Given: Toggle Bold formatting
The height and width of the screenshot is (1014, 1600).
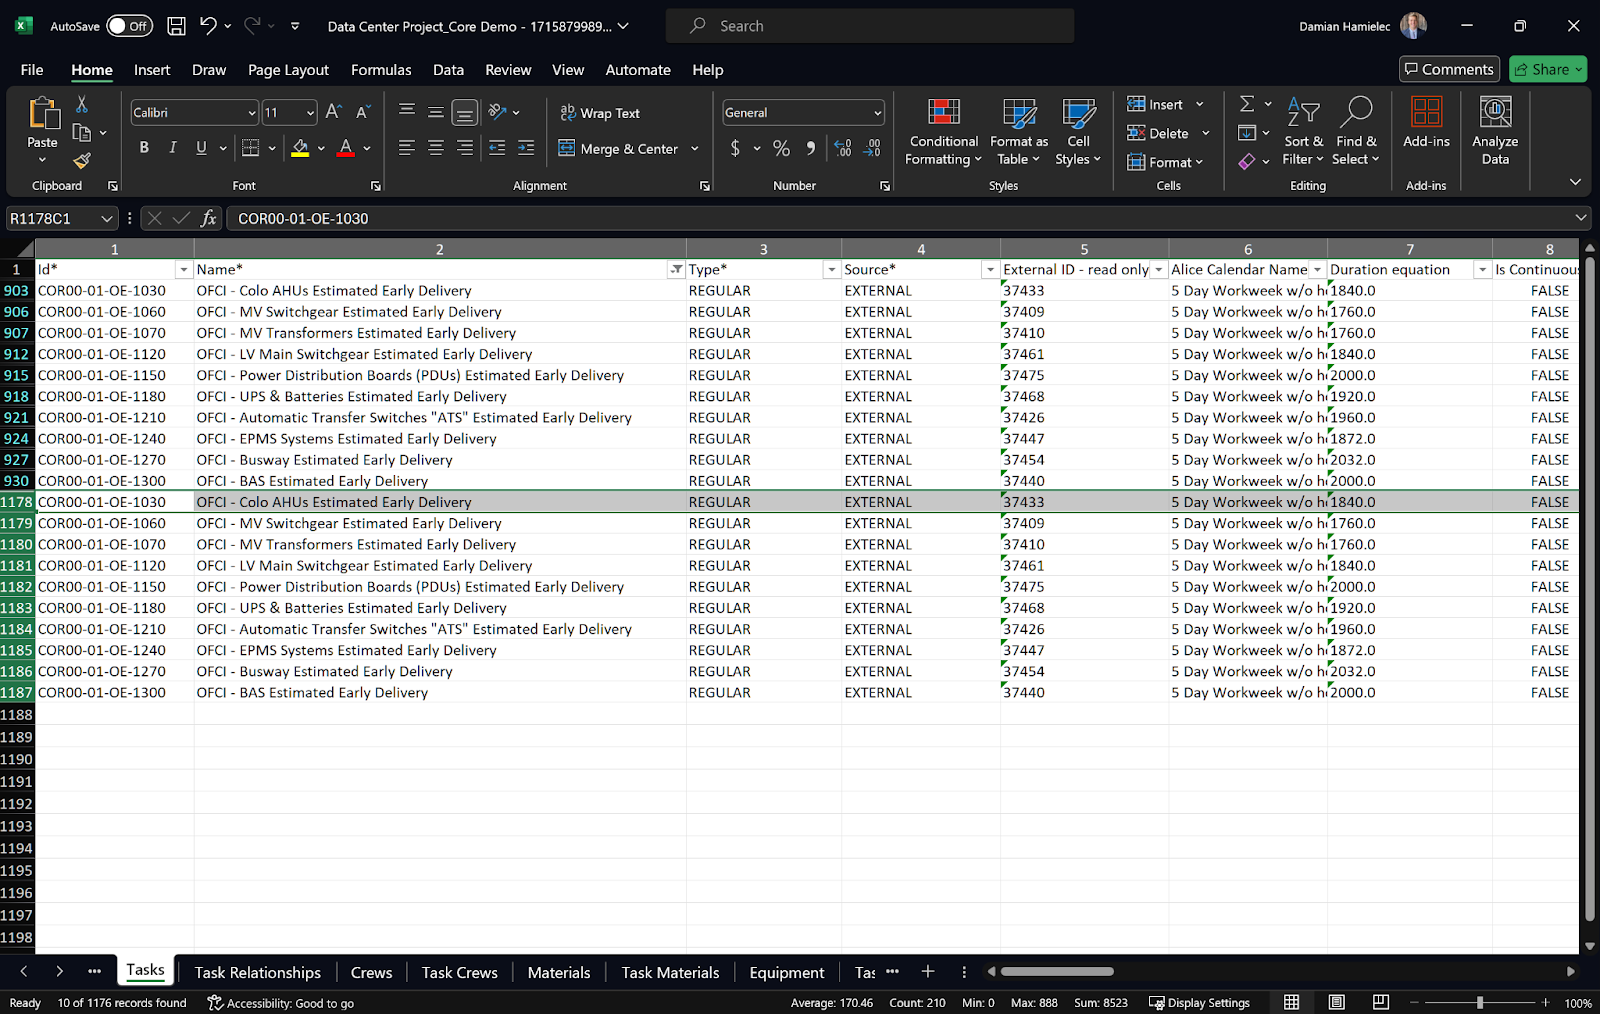Looking at the screenshot, I should (x=144, y=148).
